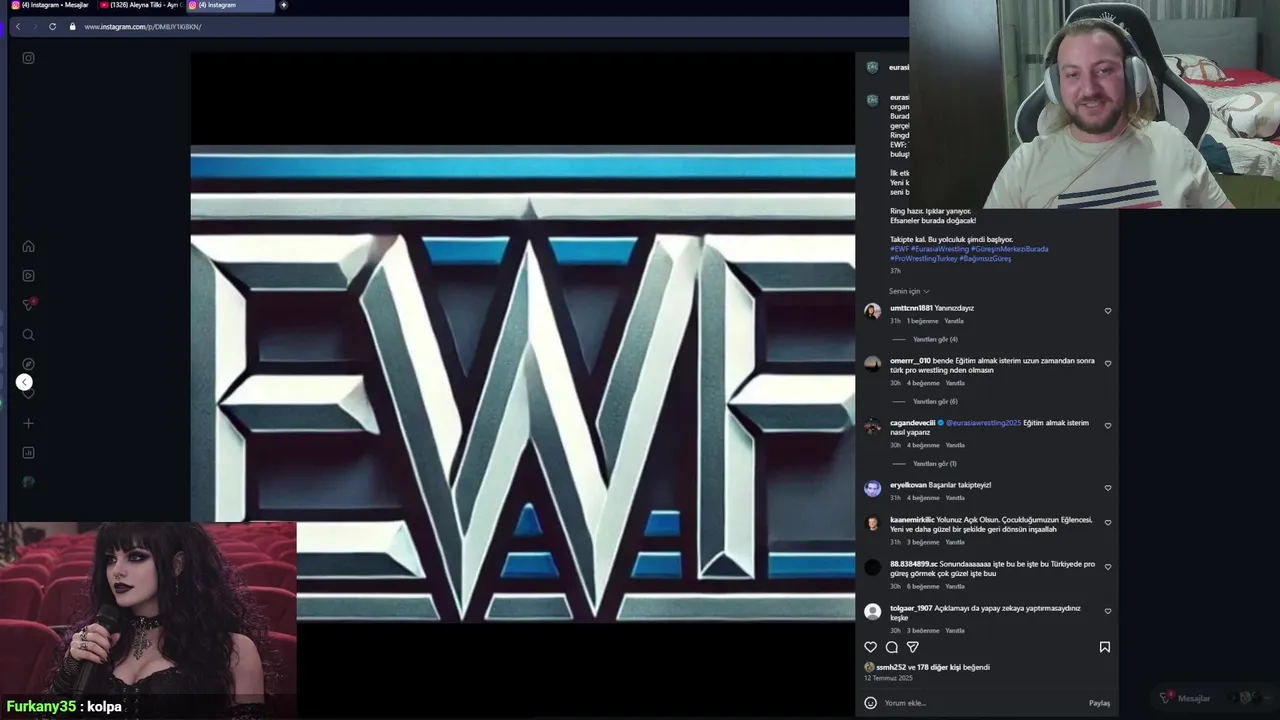Viewport: 1280px width, 720px height.
Task: Like 88.8384899.sc's comment
Action: (x=1107, y=567)
